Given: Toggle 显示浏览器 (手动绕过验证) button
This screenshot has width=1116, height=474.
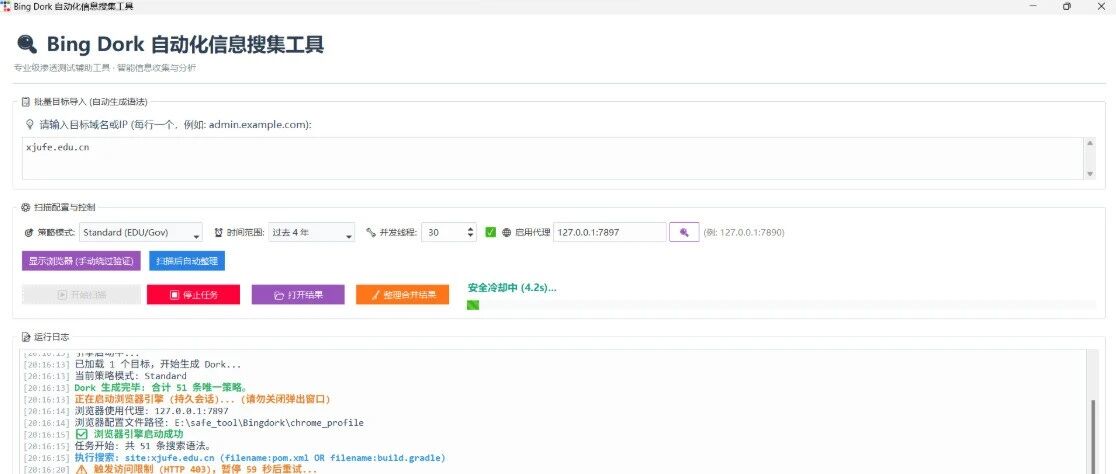Looking at the screenshot, I should tap(81, 261).
